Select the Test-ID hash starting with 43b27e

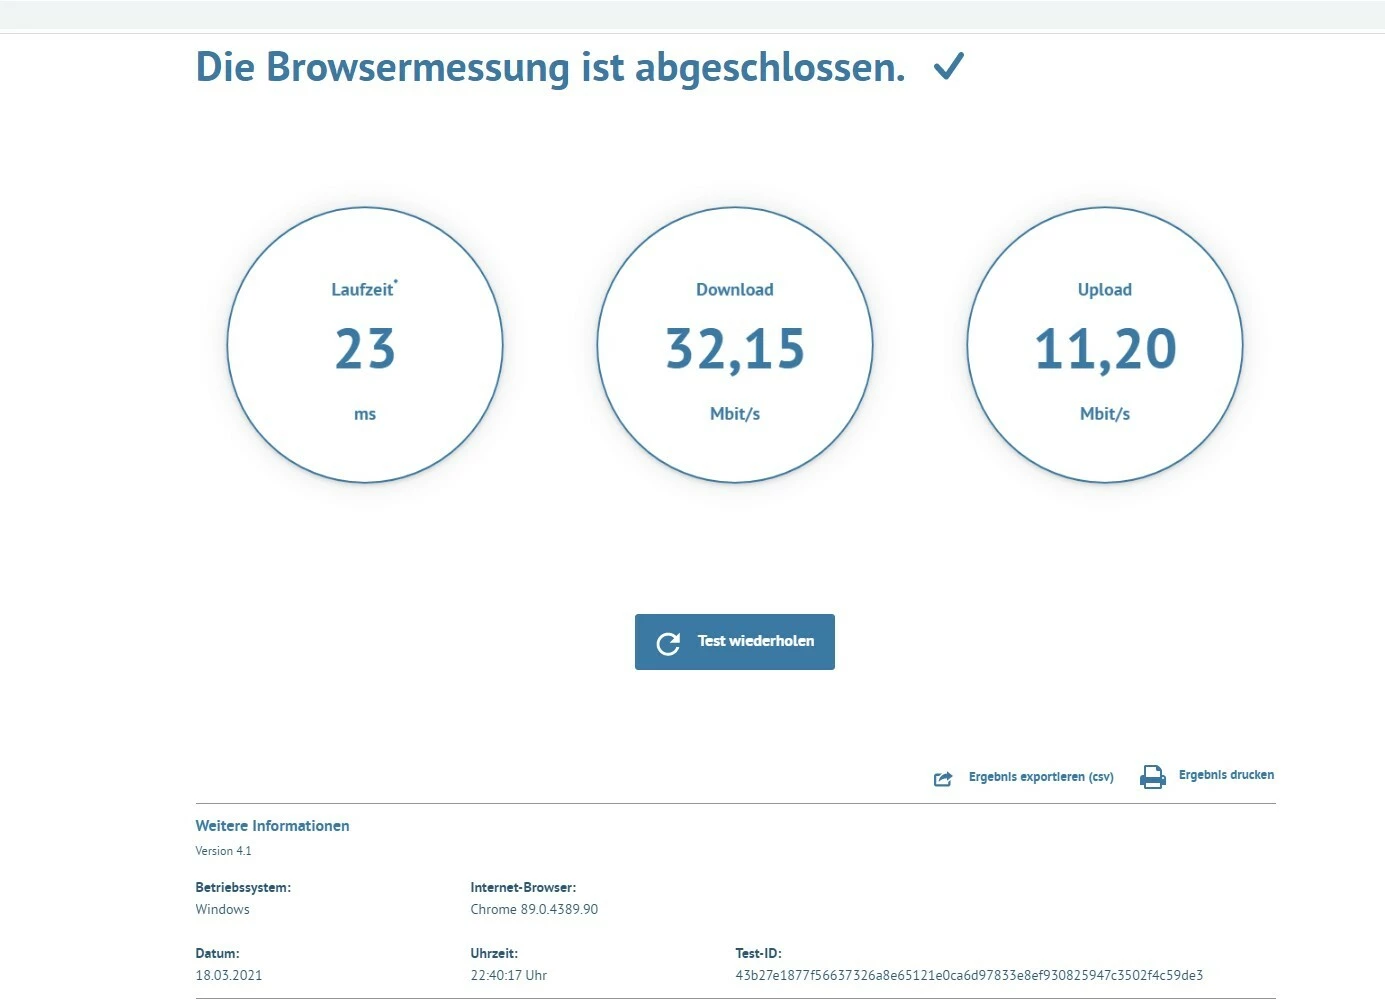969,976
